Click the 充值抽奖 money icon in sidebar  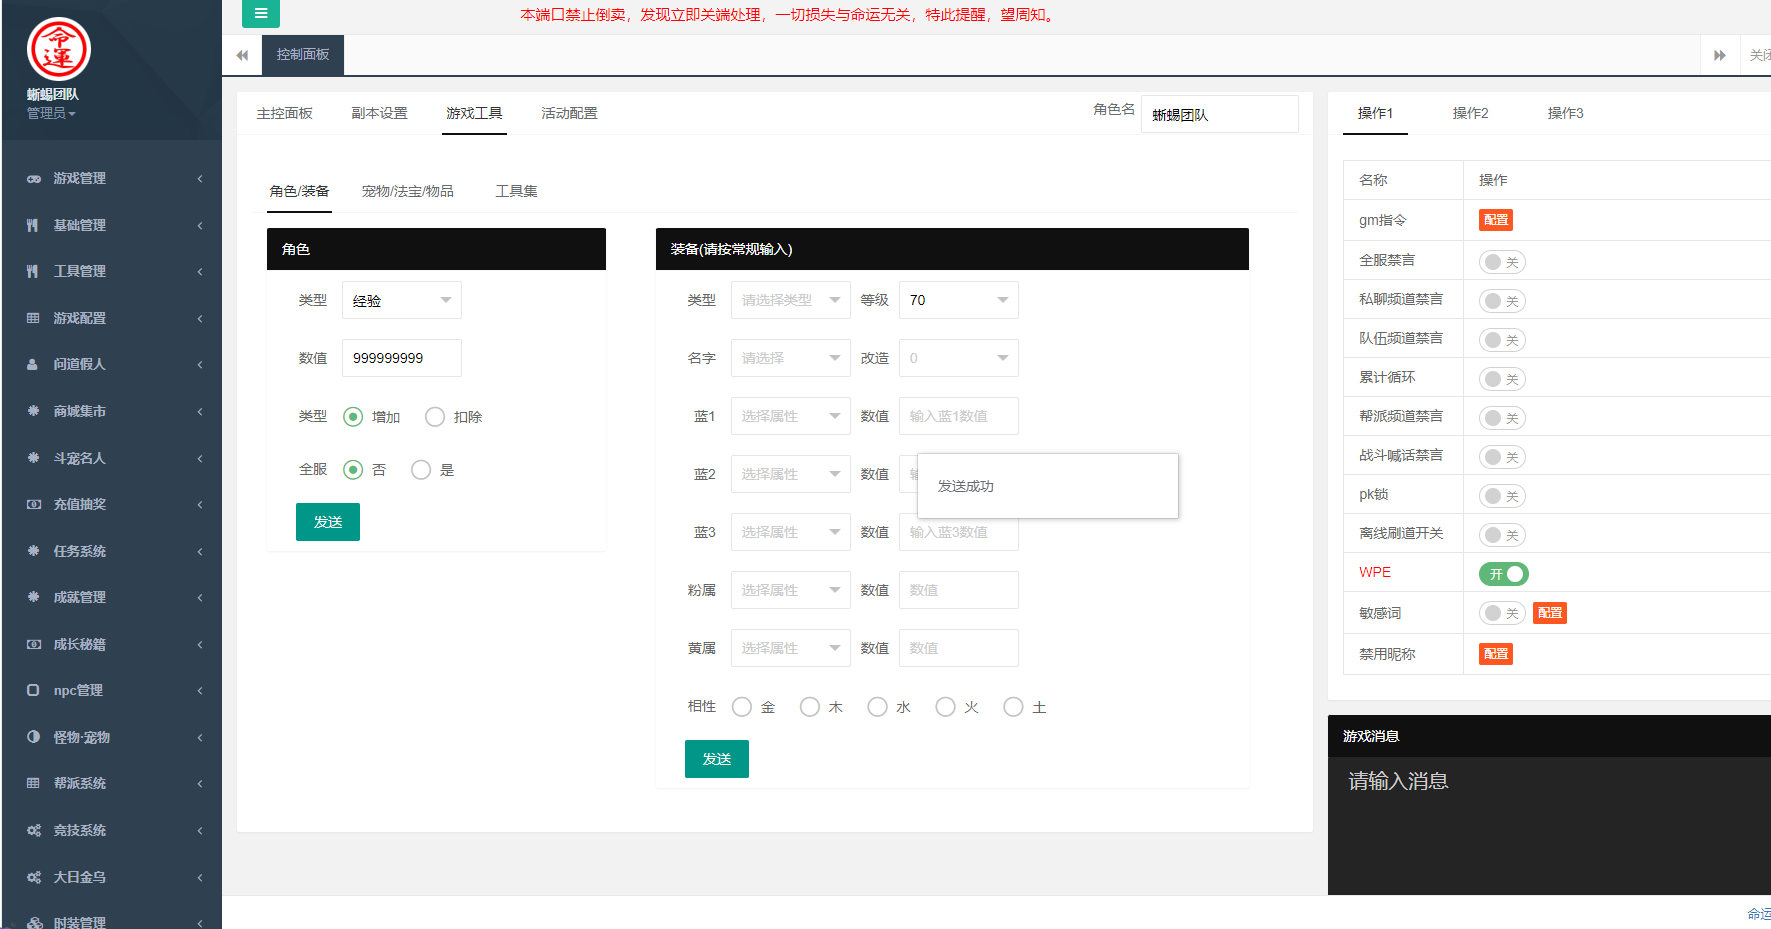click(33, 505)
